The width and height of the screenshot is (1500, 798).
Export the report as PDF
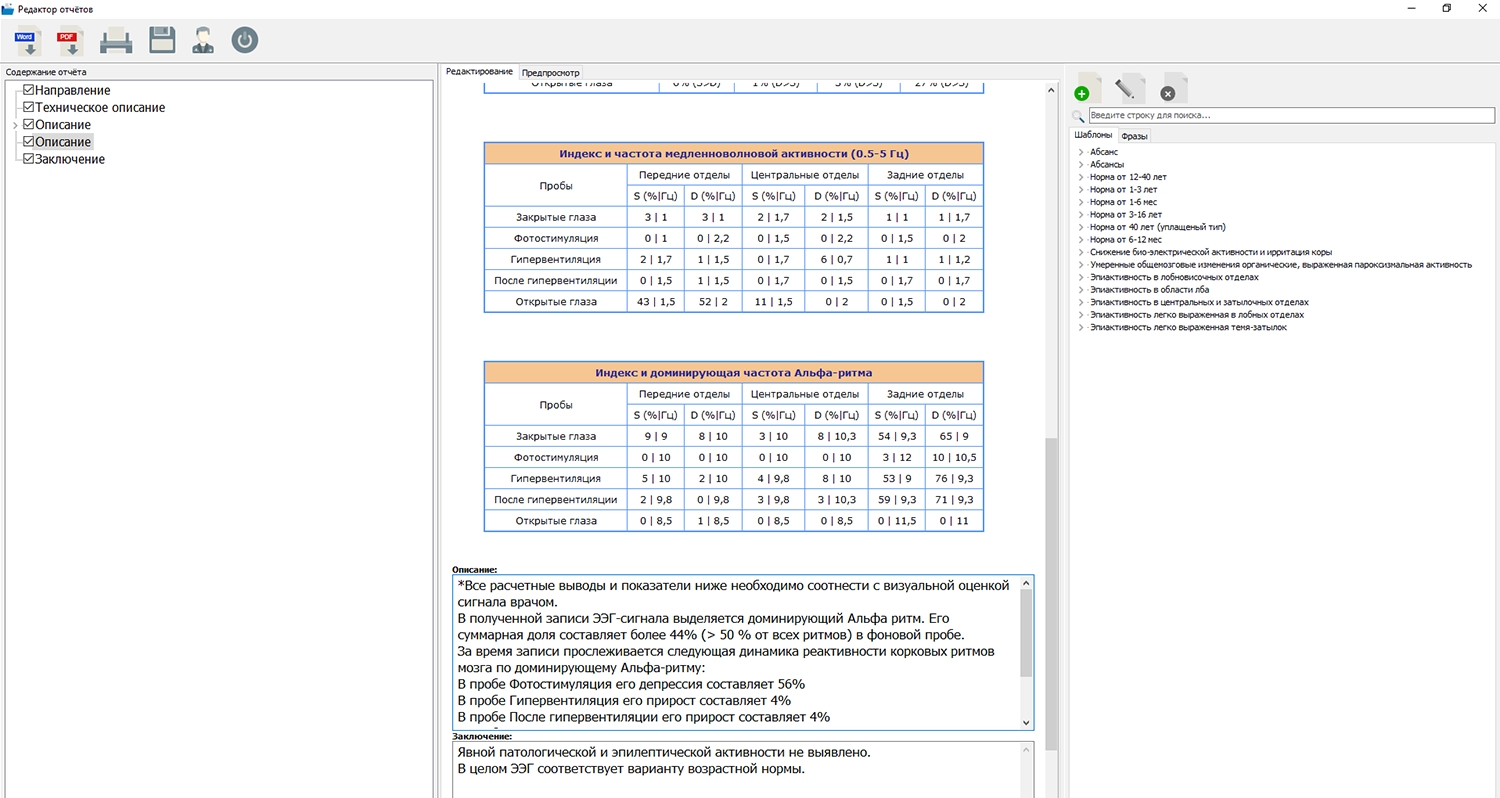69,41
